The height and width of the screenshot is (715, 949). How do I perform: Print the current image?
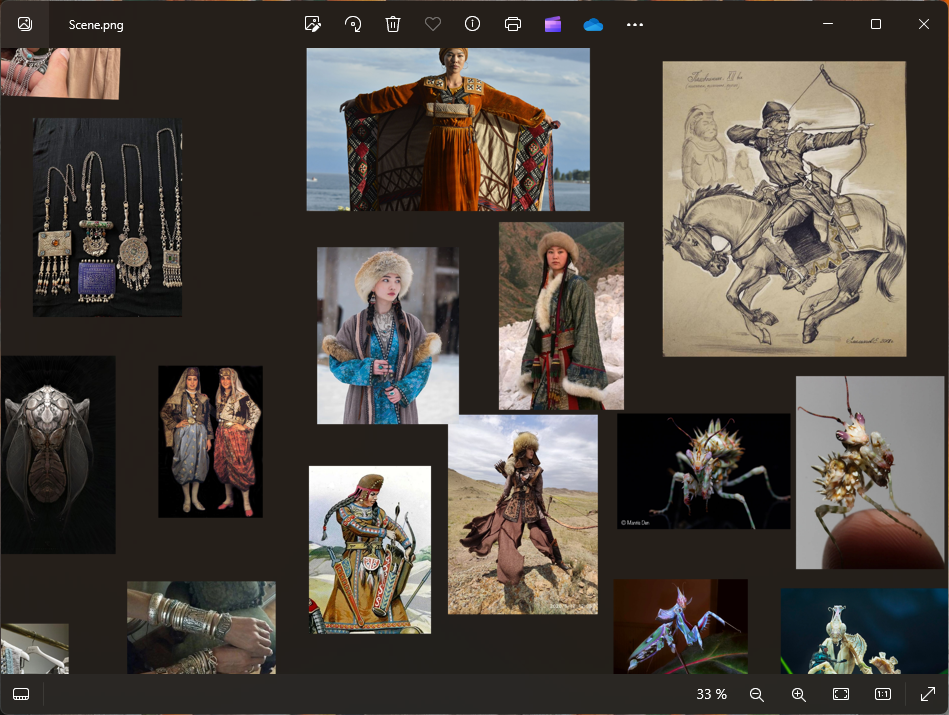(513, 24)
